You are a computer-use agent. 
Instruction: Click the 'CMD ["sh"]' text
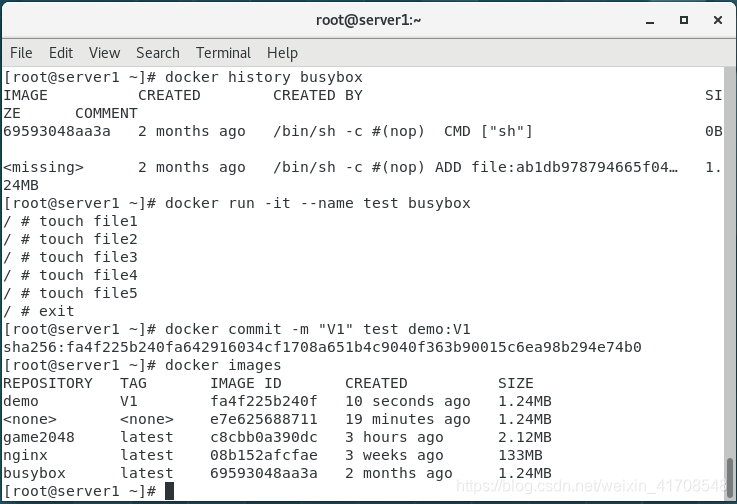pyautogui.click(x=488, y=131)
